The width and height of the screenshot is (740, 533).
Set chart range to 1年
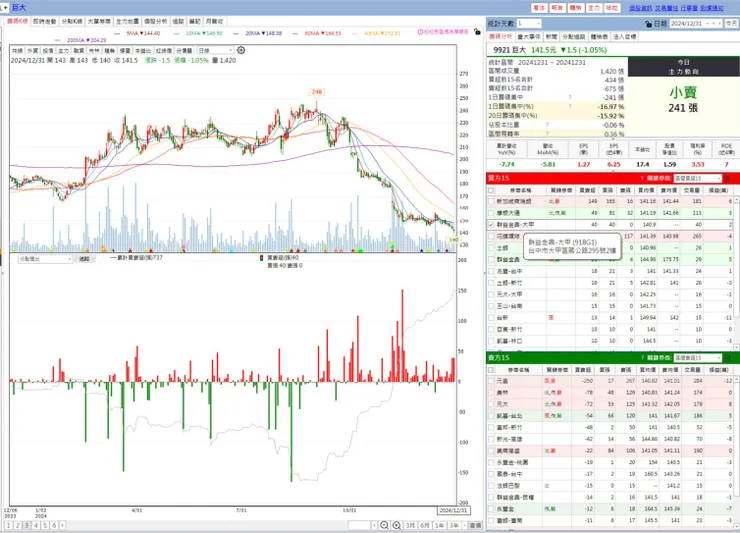439,525
